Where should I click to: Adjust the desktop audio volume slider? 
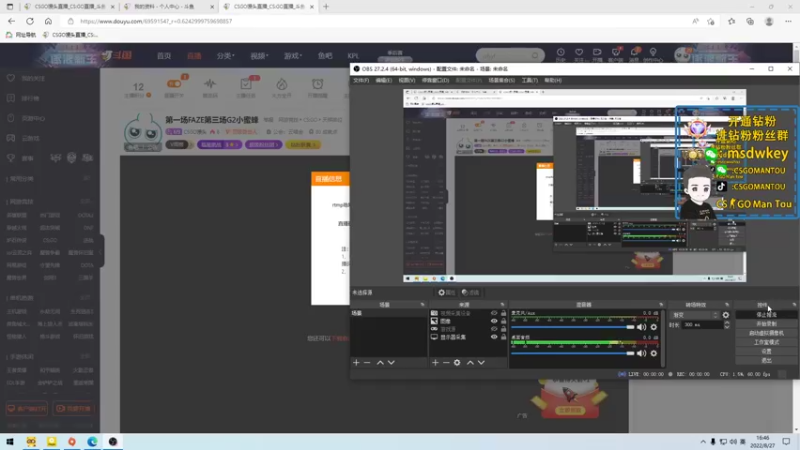pyautogui.click(x=572, y=353)
